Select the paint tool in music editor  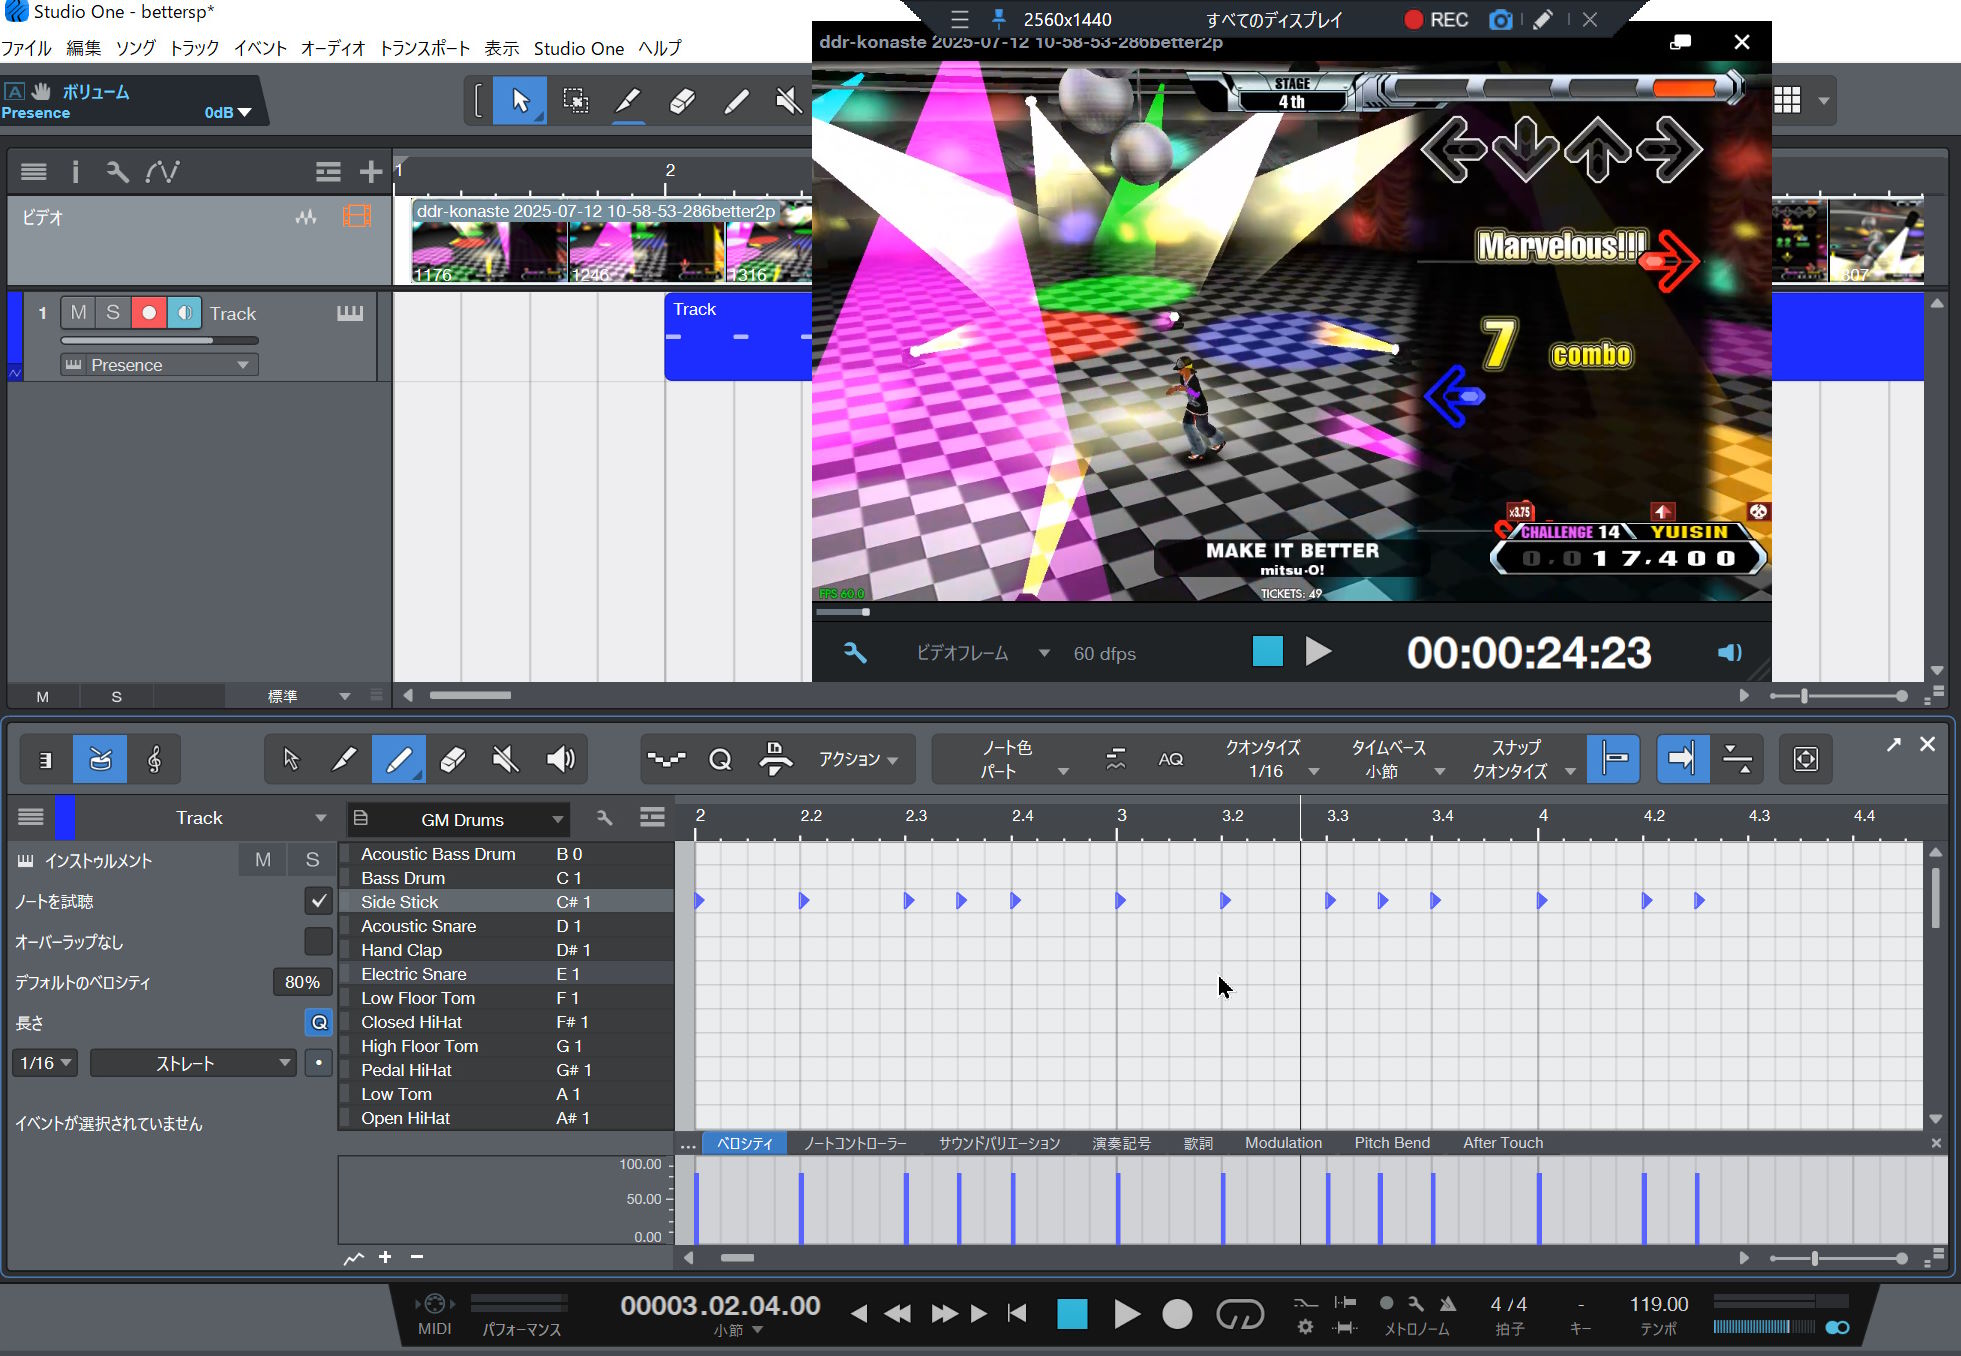pos(398,760)
